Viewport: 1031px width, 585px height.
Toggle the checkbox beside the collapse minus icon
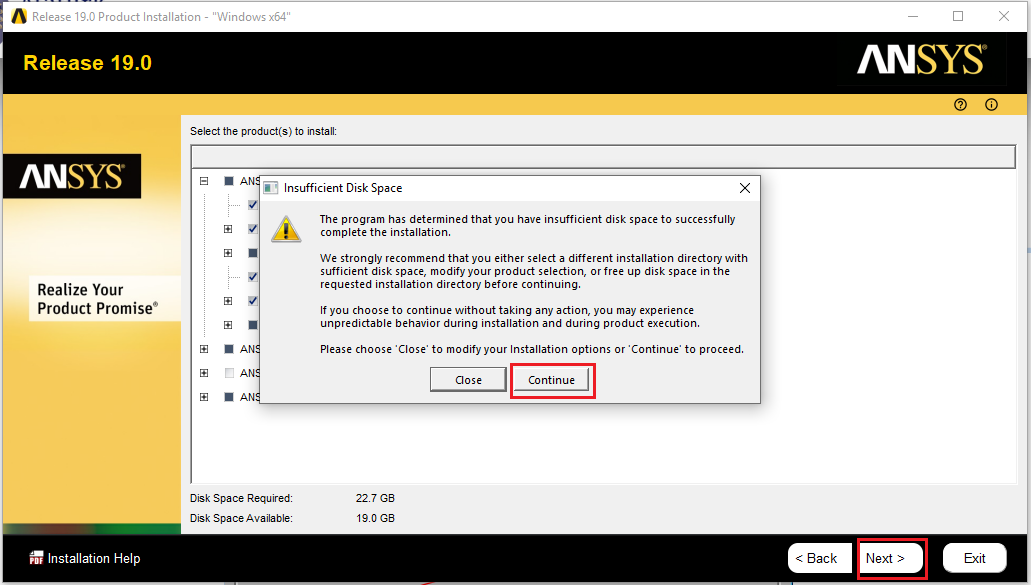[x=229, y=181]
